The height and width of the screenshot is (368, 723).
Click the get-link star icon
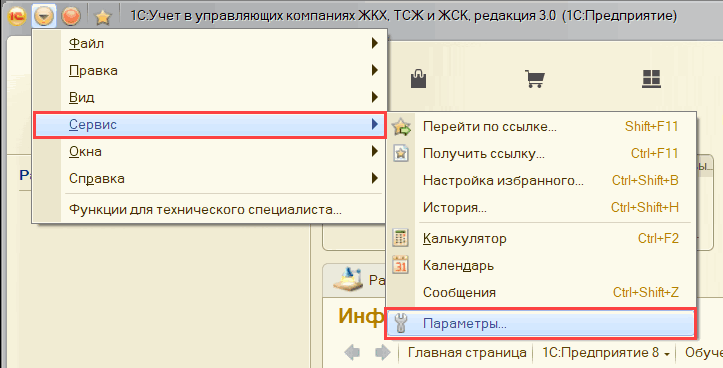pyautogui.click(x=401, y=153)
